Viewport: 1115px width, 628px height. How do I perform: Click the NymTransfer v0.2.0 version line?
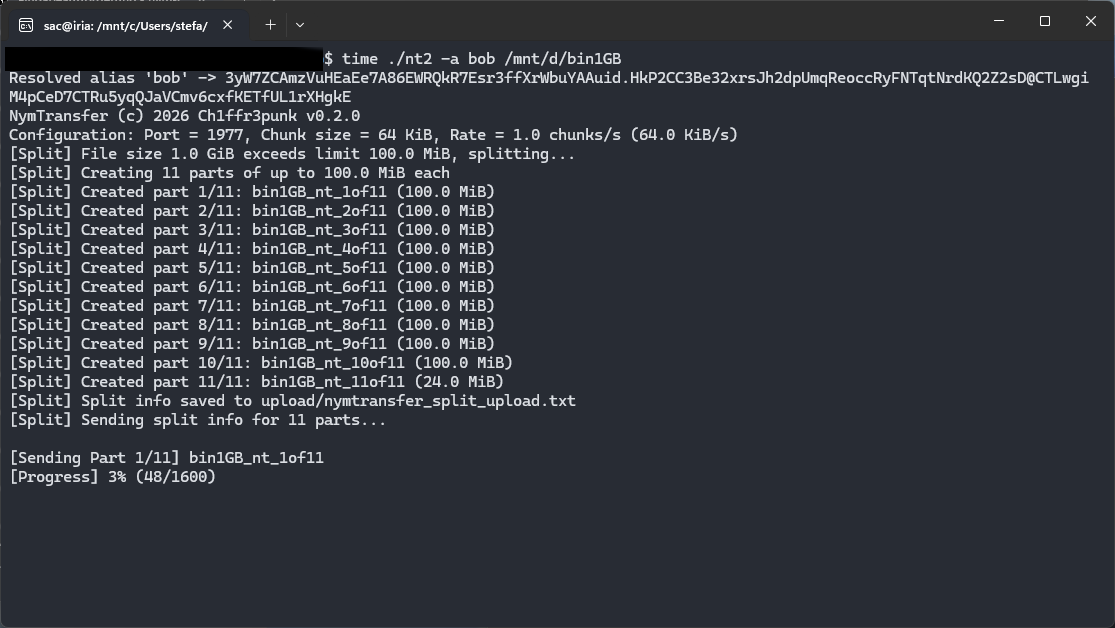185,115
